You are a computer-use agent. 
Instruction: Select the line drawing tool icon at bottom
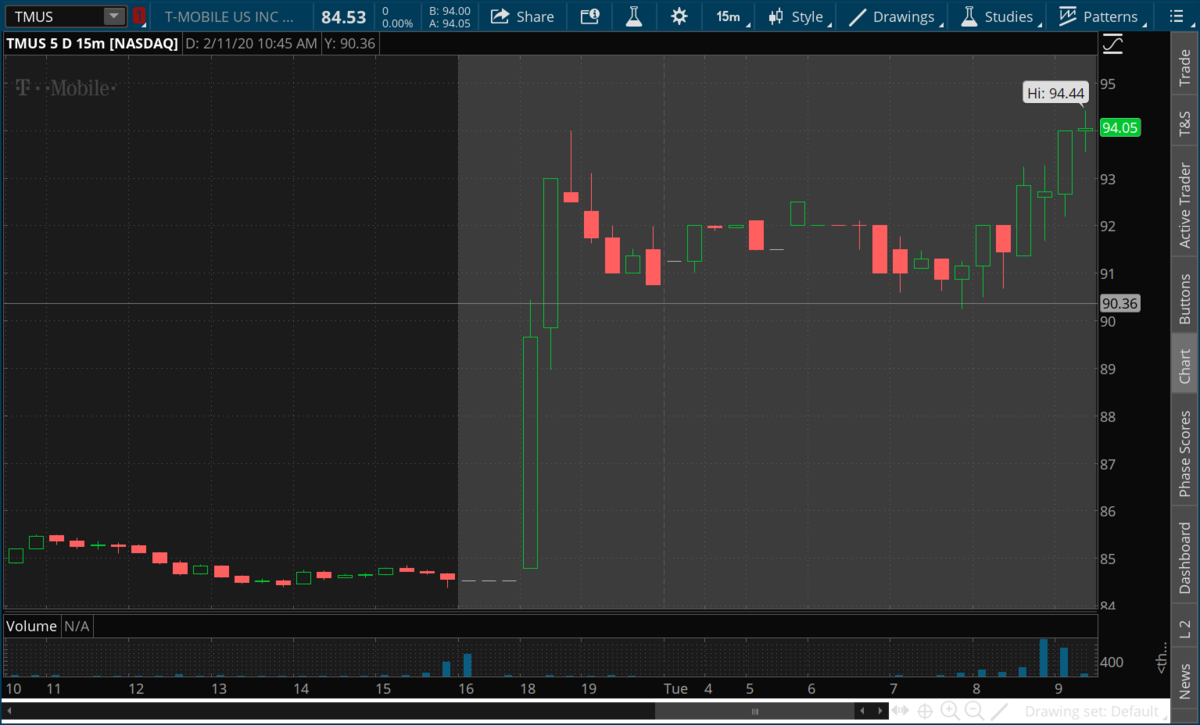998,711
